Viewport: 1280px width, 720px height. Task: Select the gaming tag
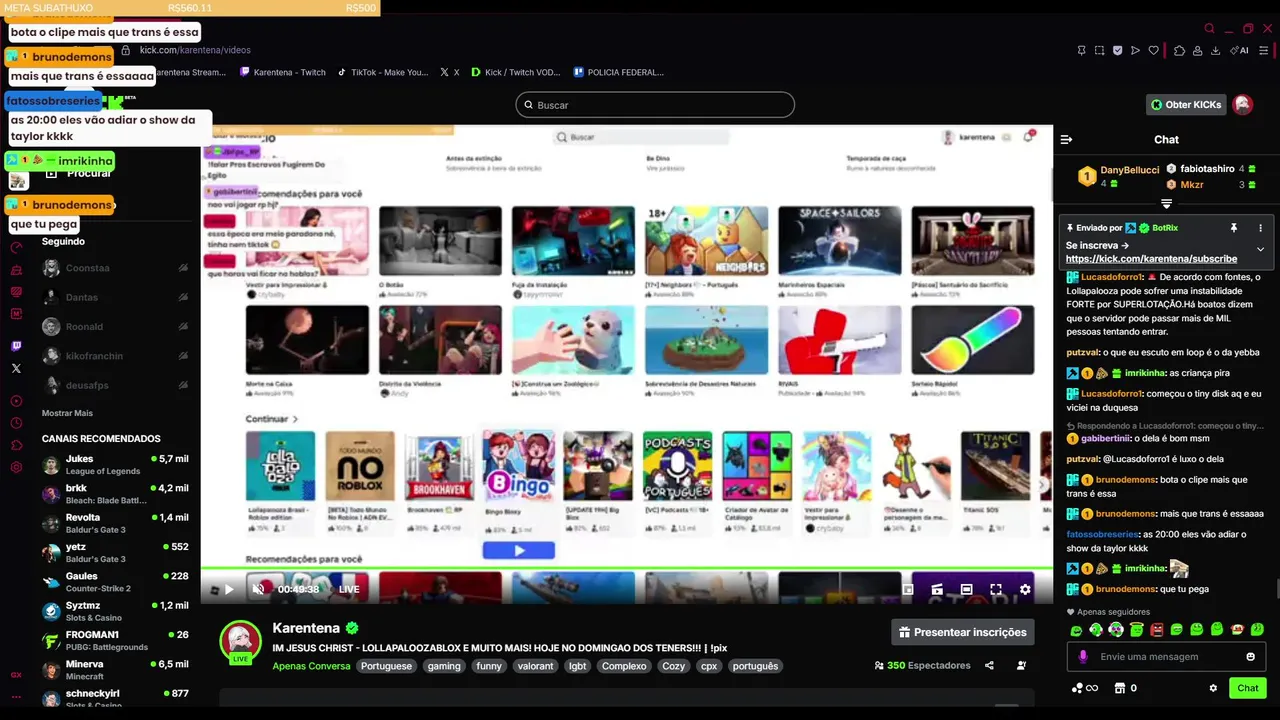coord(444,666)
